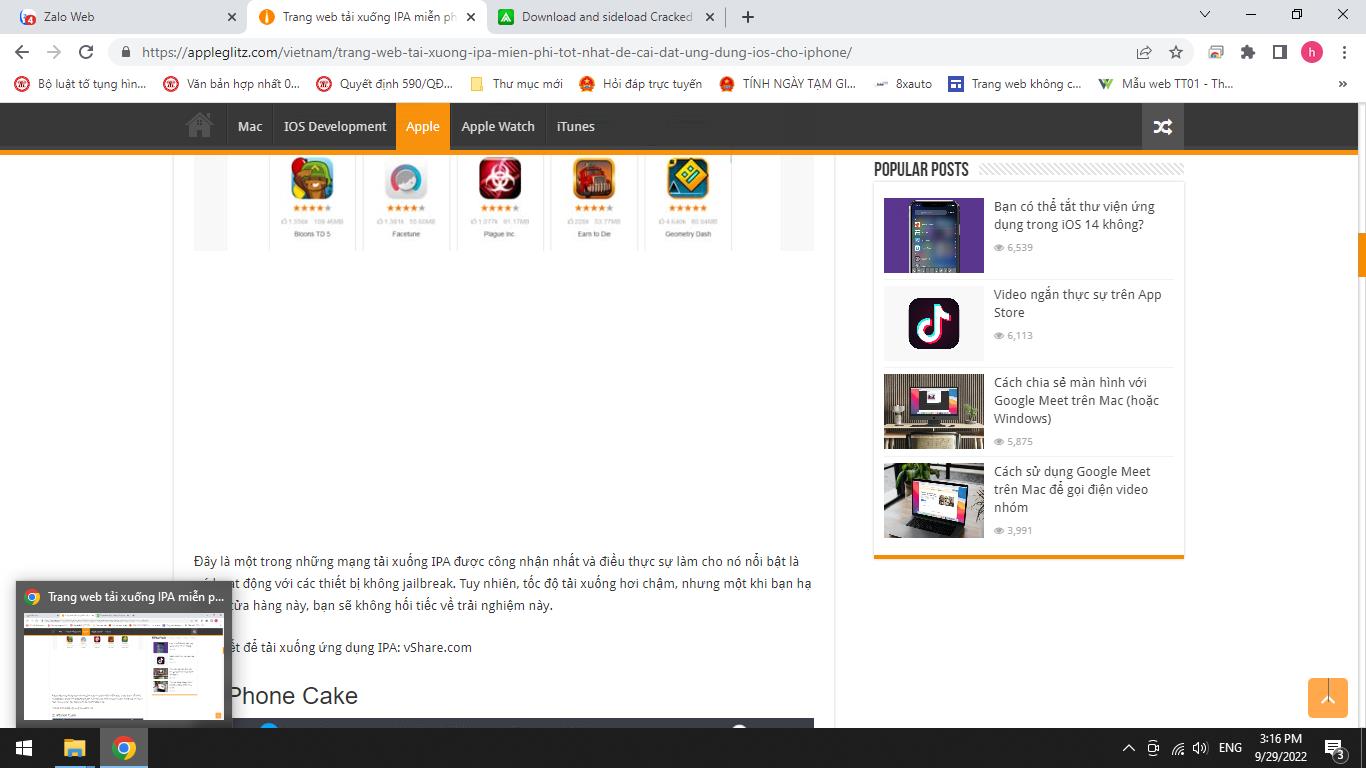Click the iOS 14 app library post thumbnail
This screenshot has height=768, width=1366.
933,235
